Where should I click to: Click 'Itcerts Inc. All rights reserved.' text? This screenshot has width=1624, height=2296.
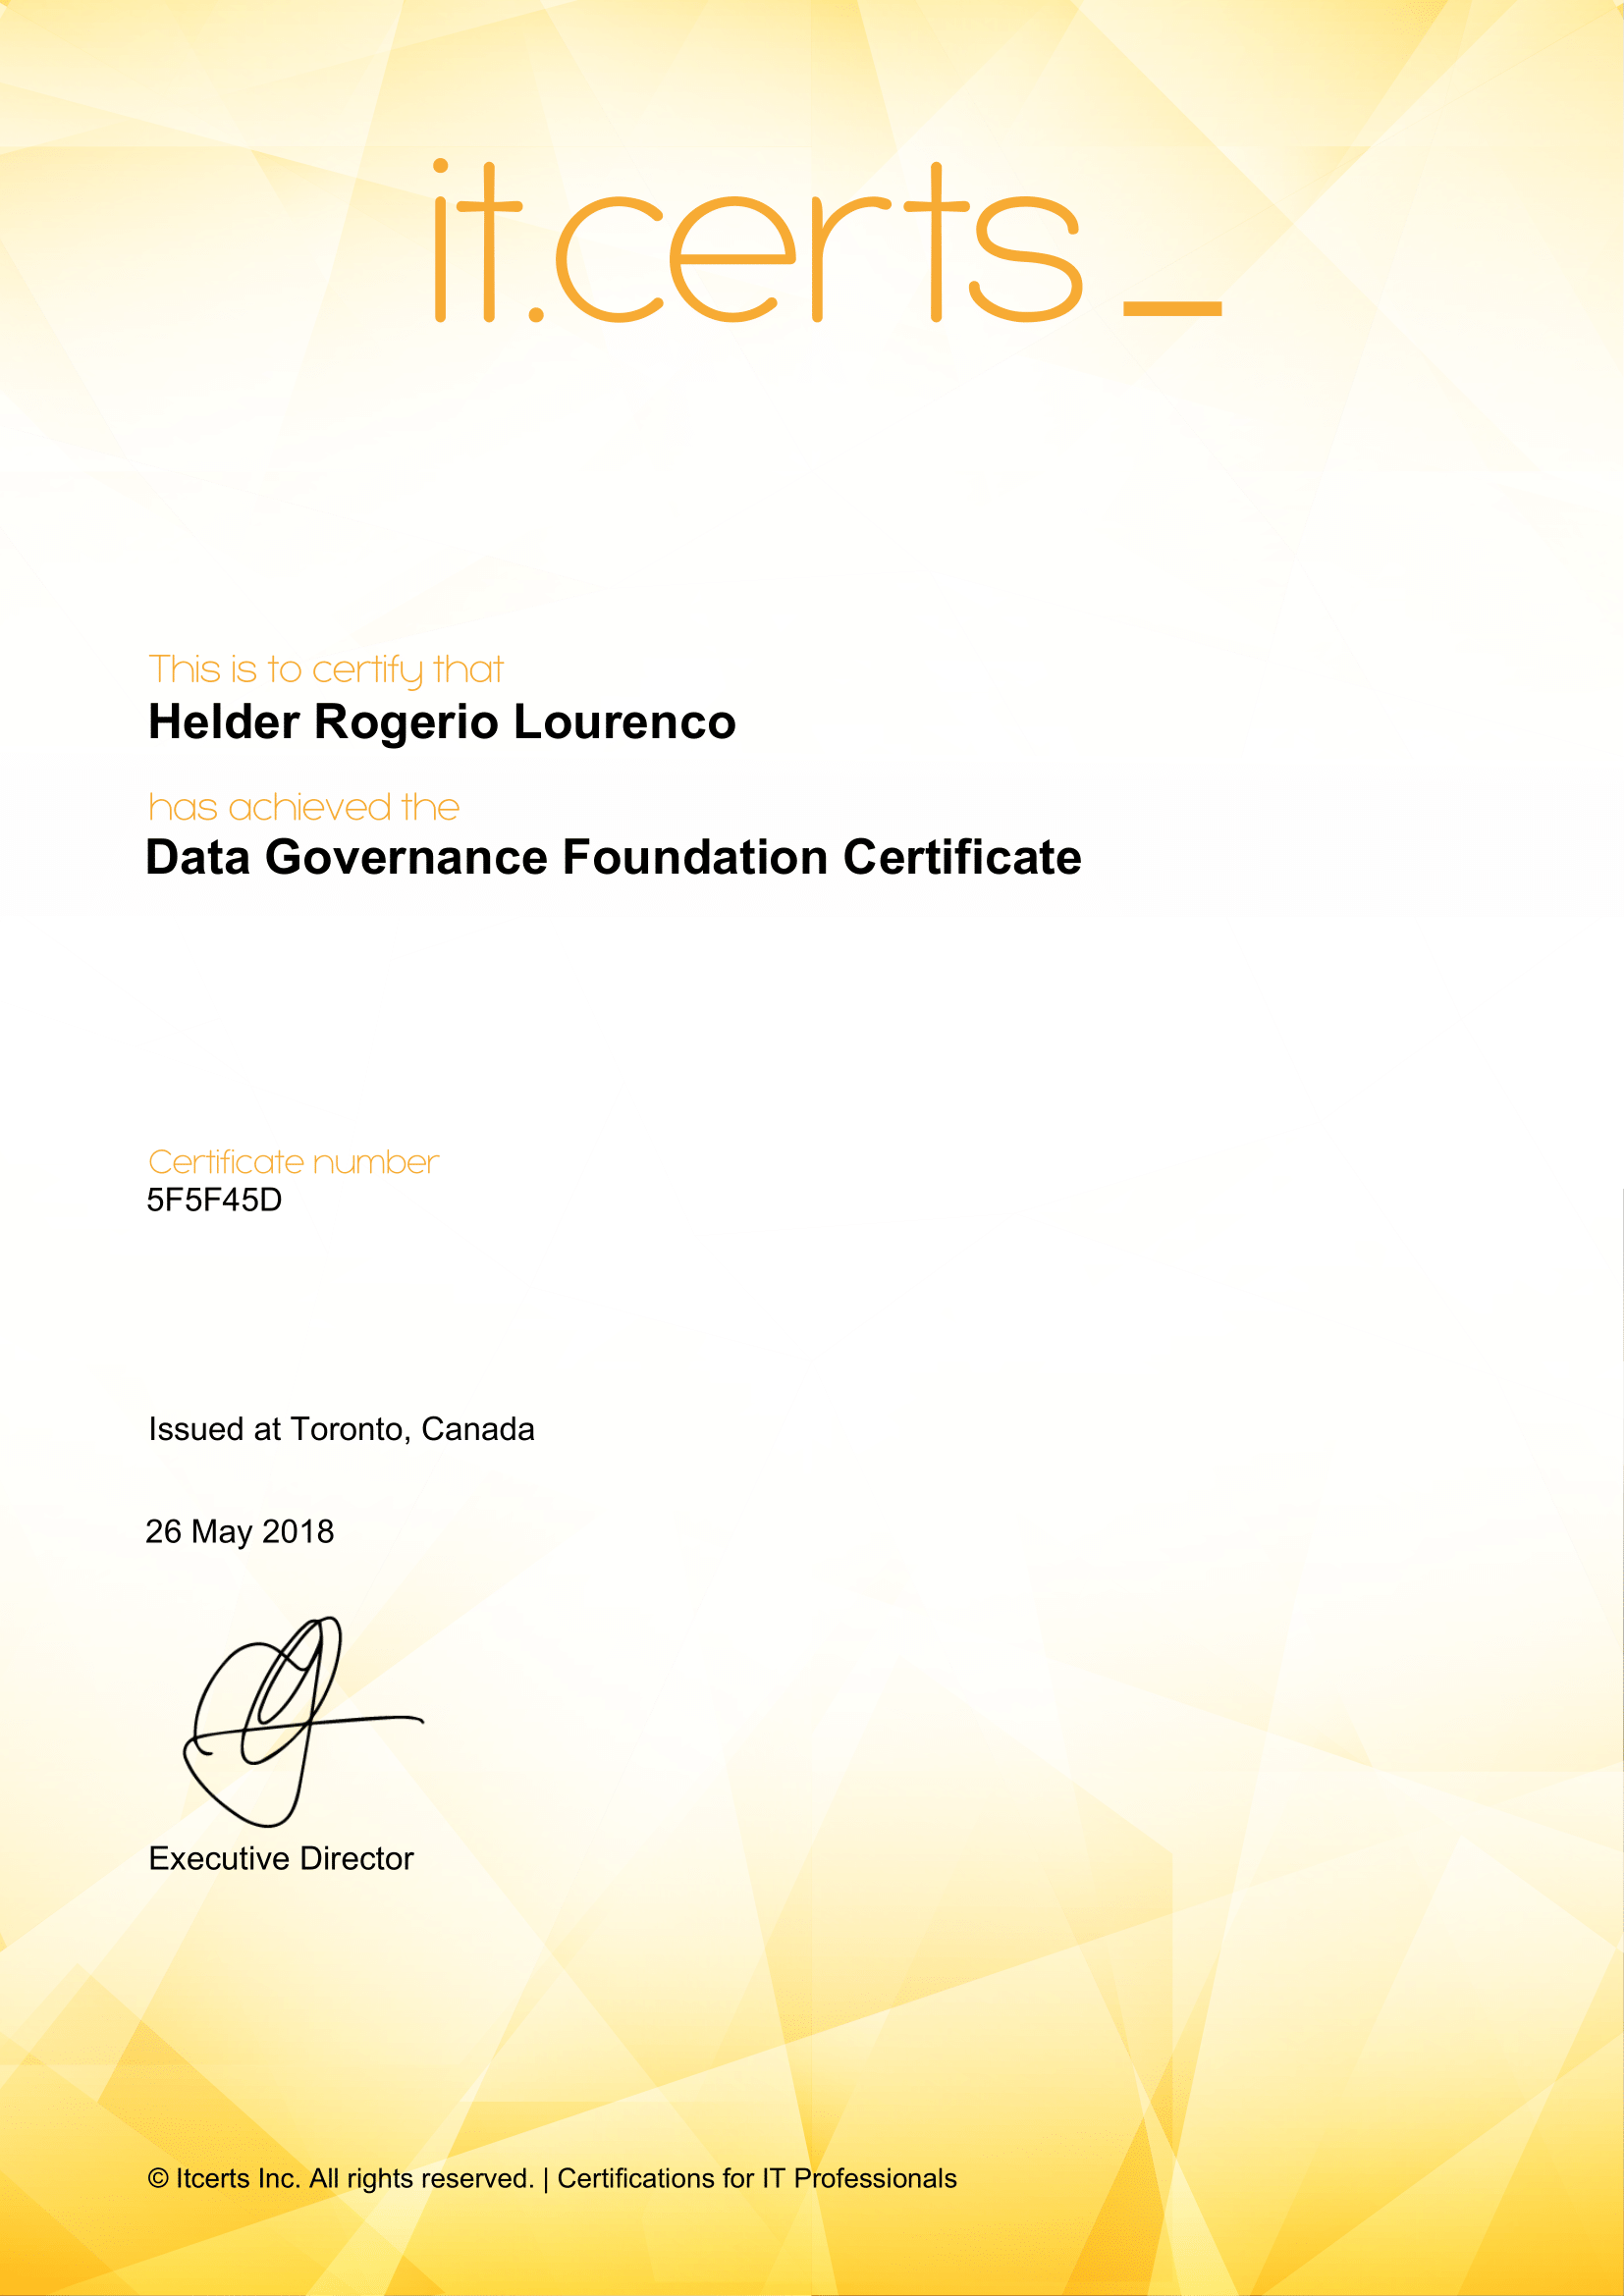click(355, 2178)
